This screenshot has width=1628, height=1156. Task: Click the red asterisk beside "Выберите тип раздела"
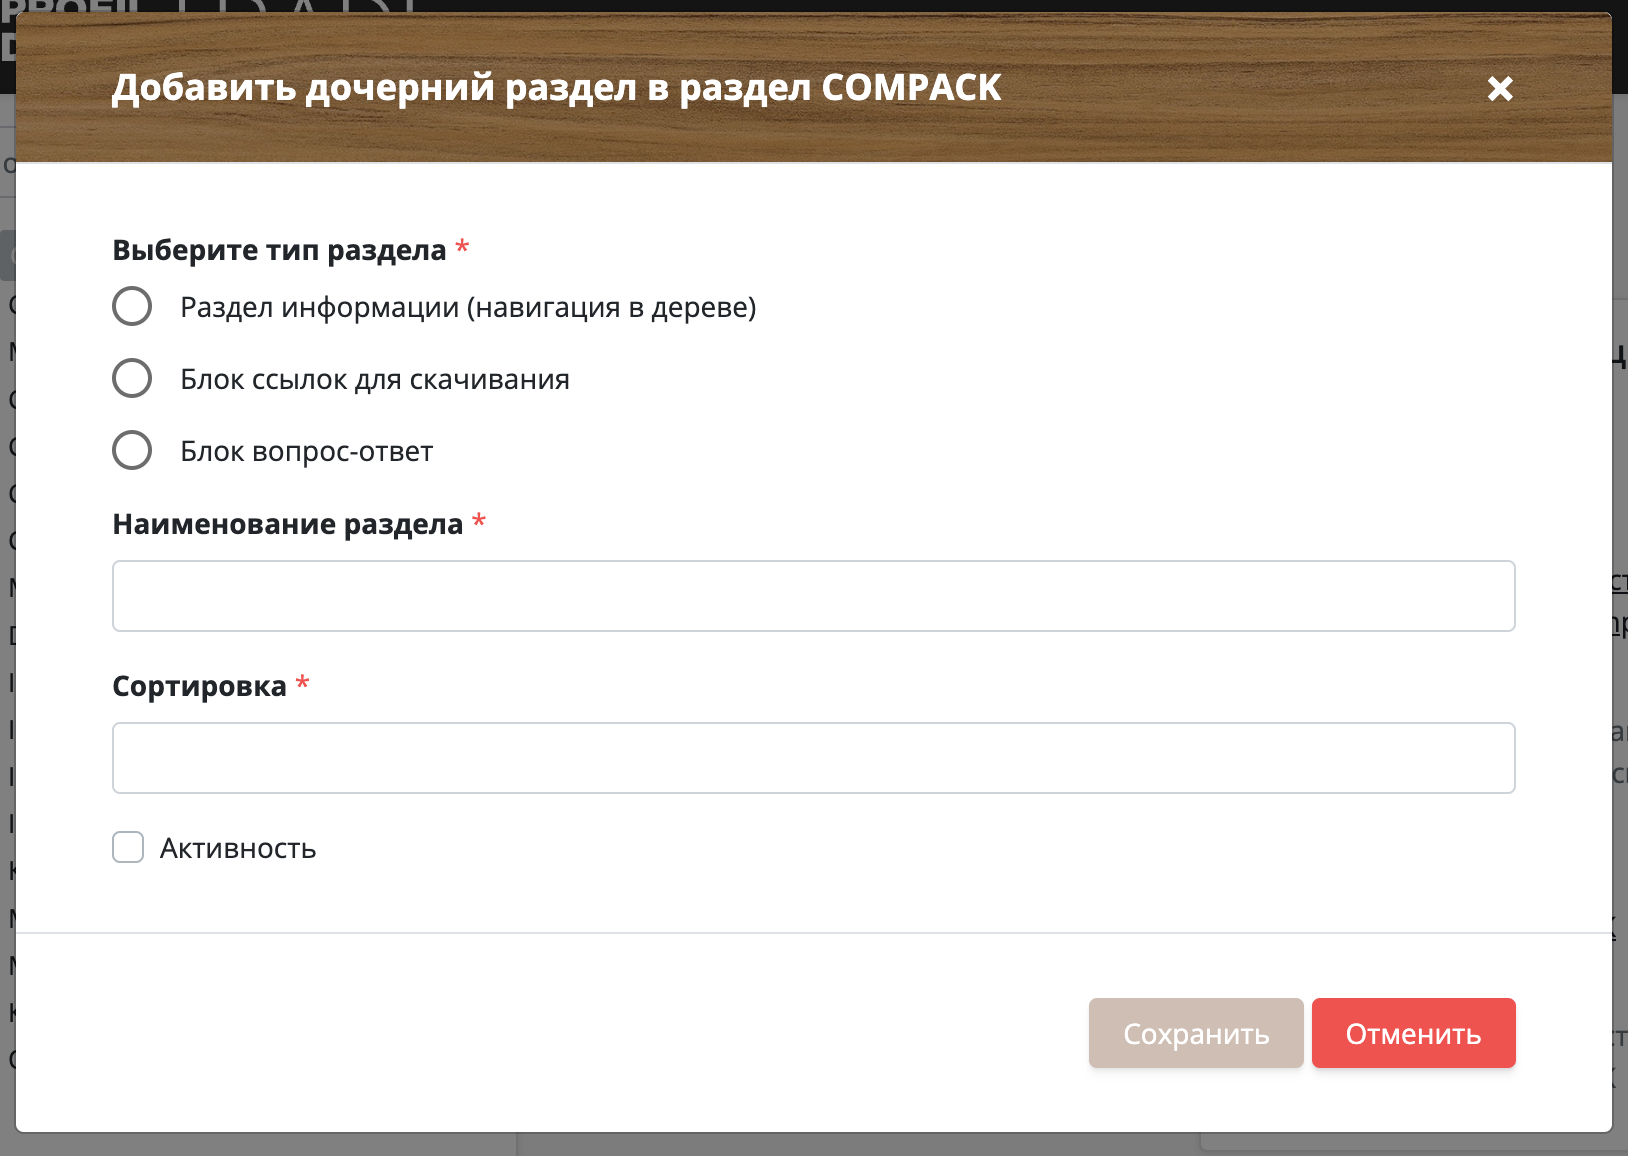coord(462,246)
